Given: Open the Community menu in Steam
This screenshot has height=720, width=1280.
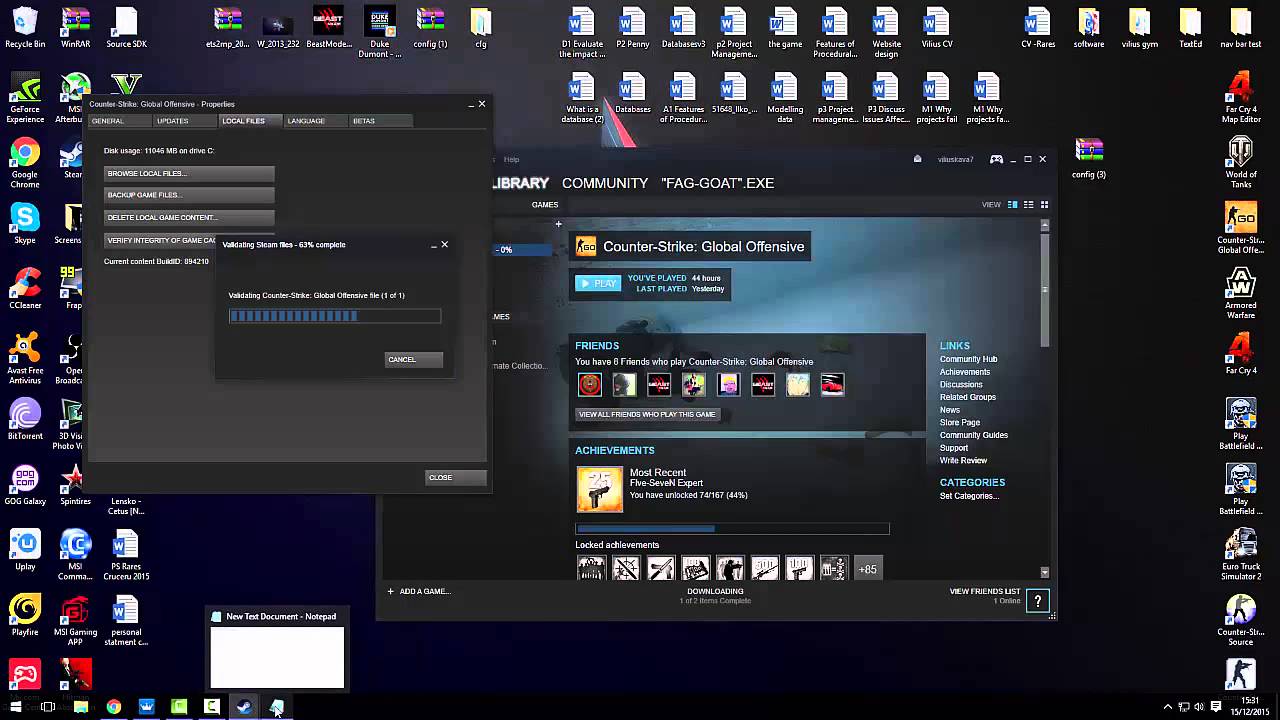Looking at the screenshot, I should tap(605, 183).
